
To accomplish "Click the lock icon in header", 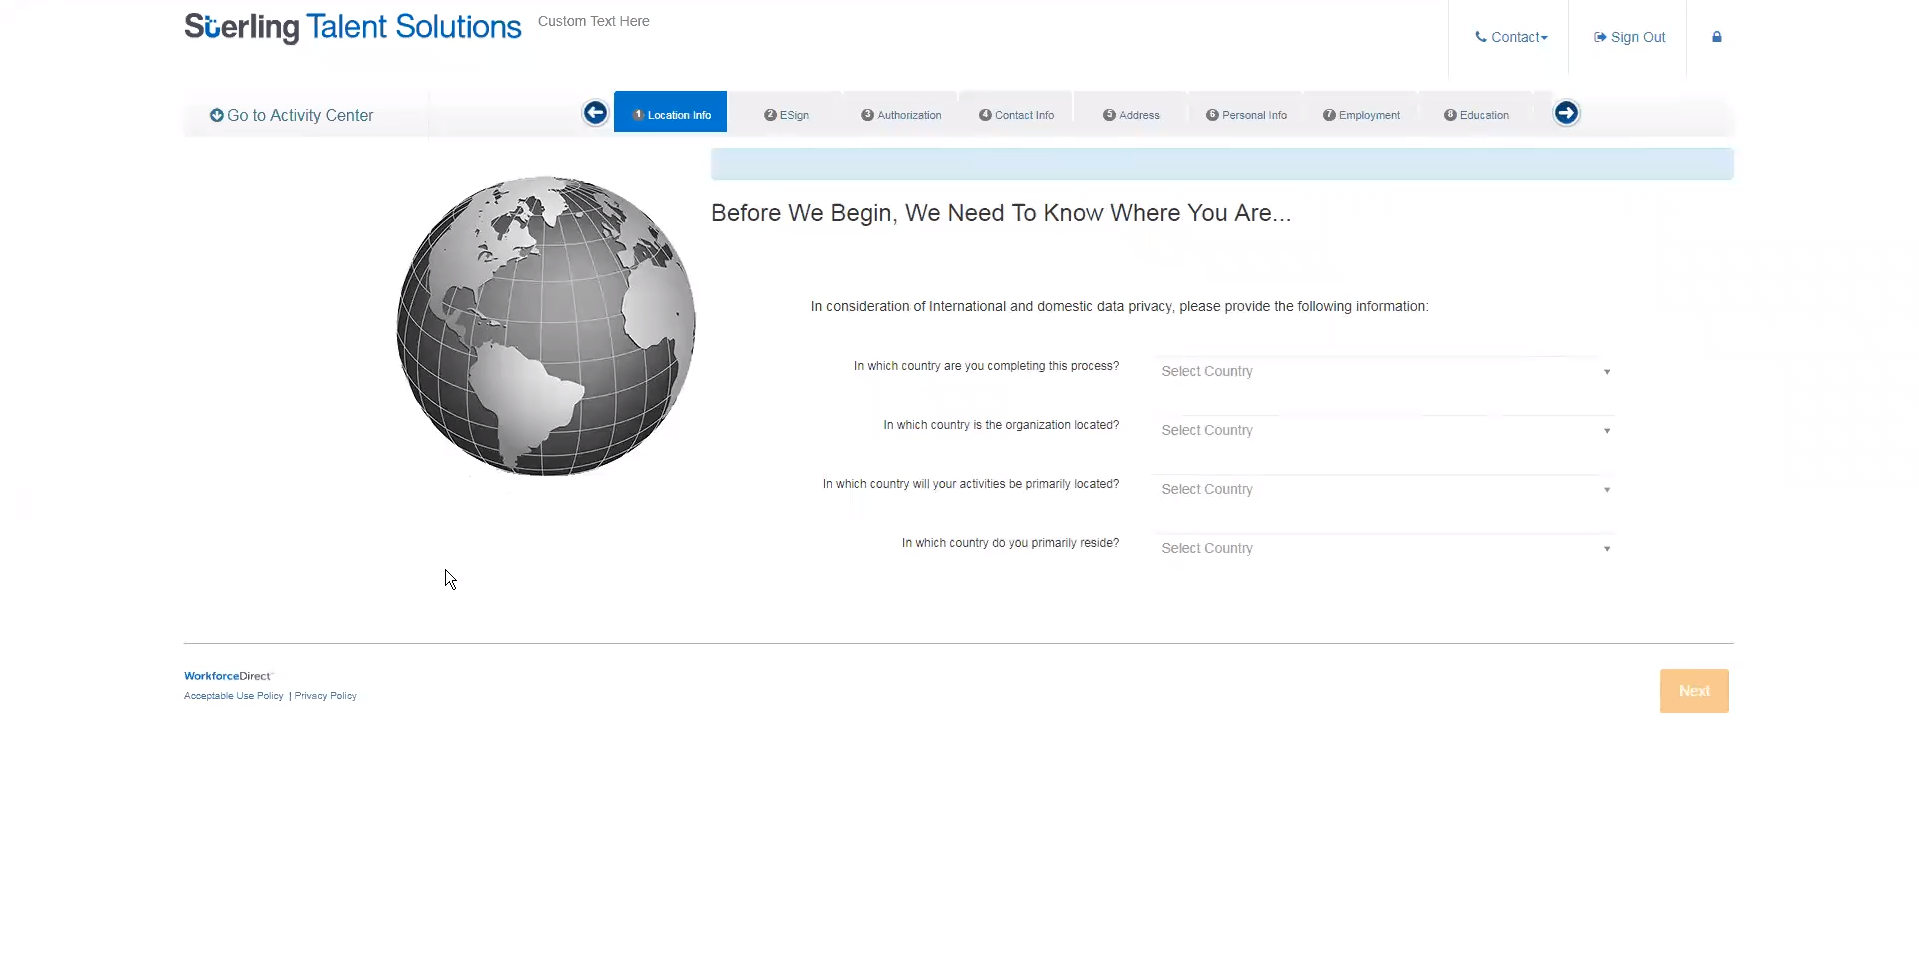I will click(x=1716, y=37).
